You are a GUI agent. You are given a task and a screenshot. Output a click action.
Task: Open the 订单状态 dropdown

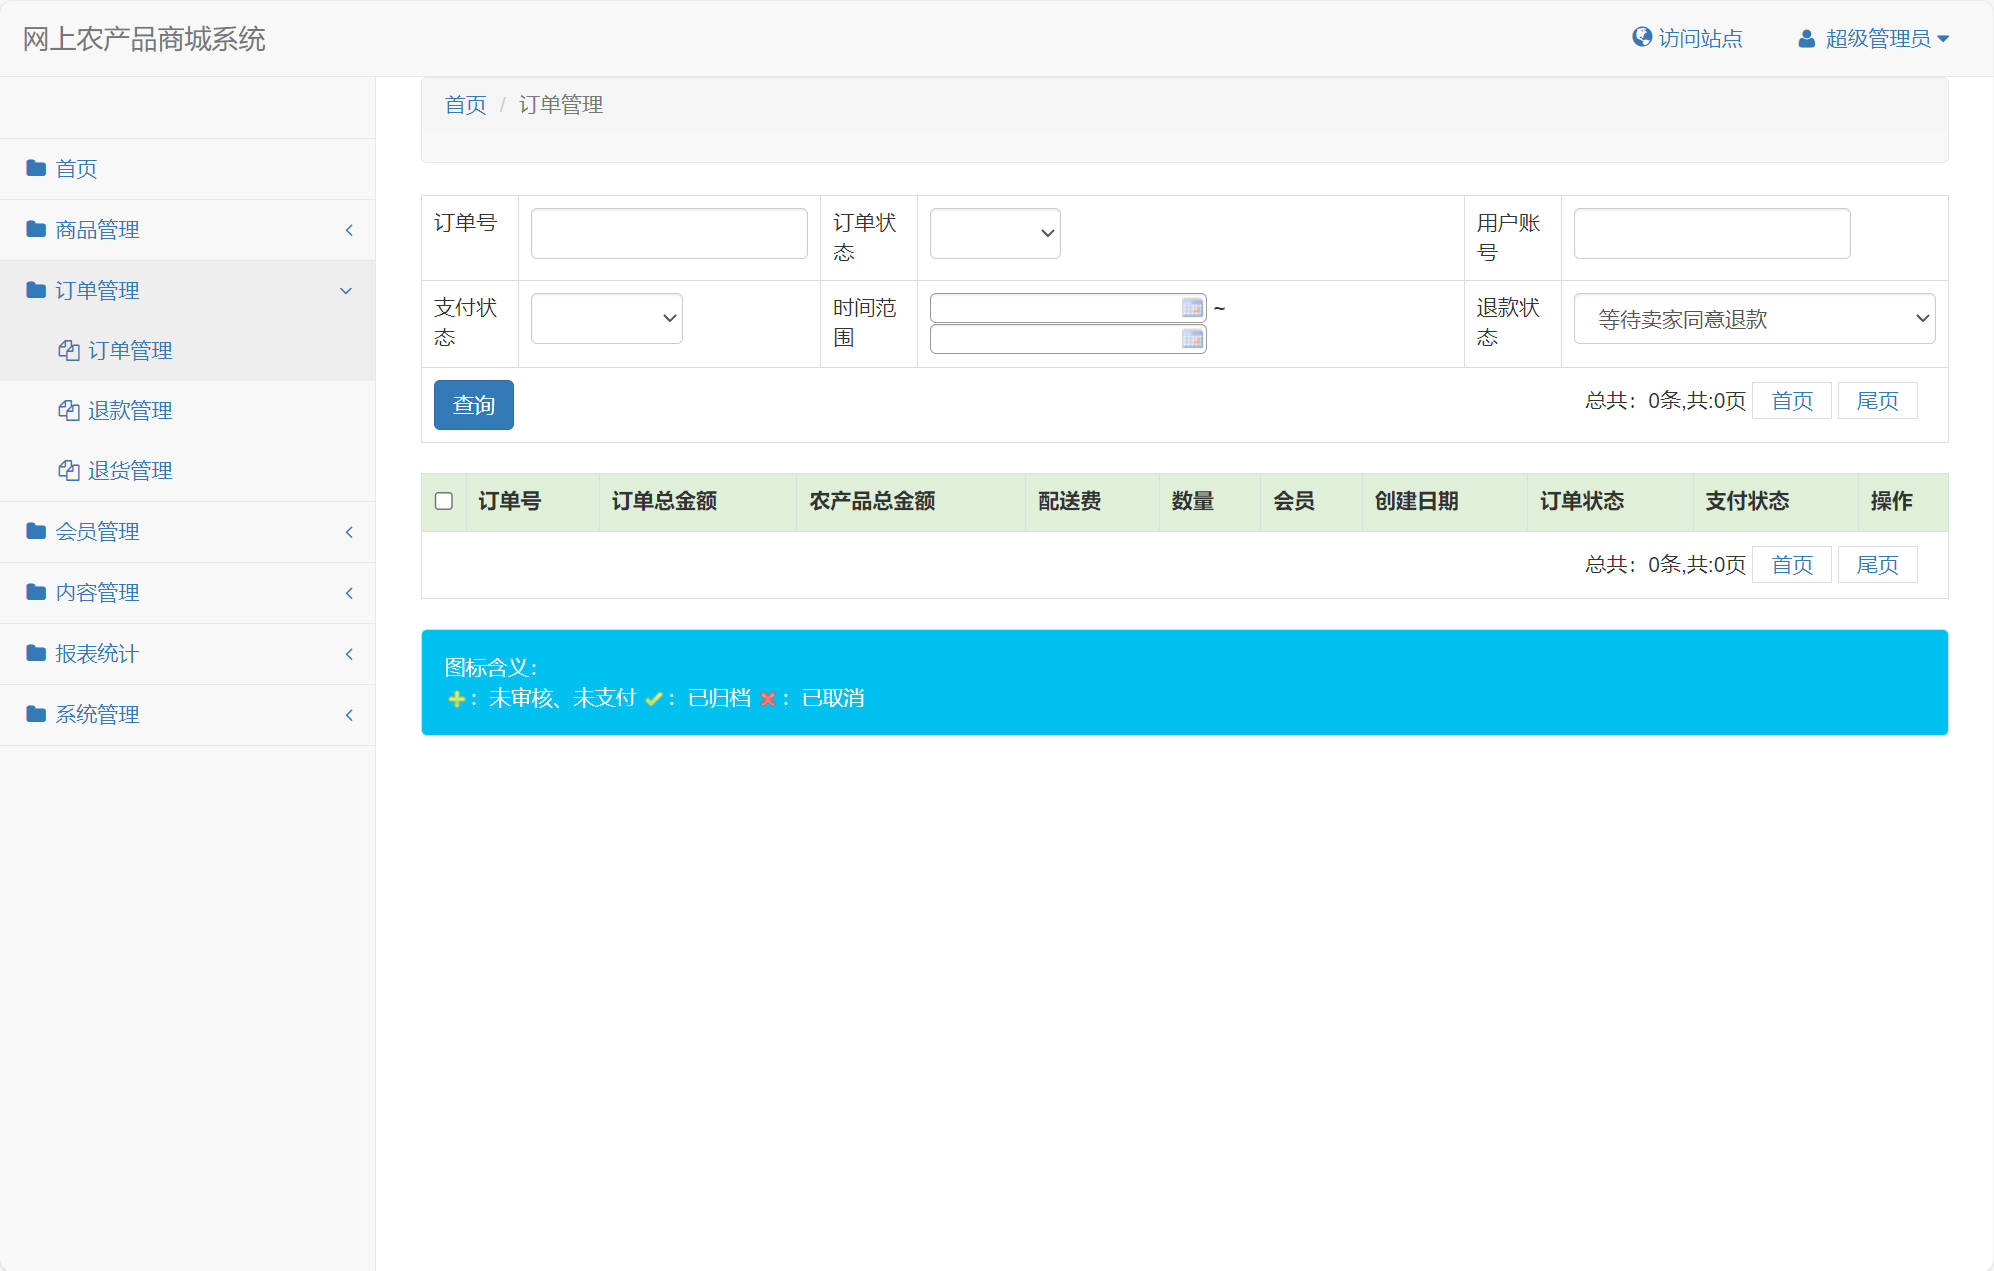tap(994, 232)
